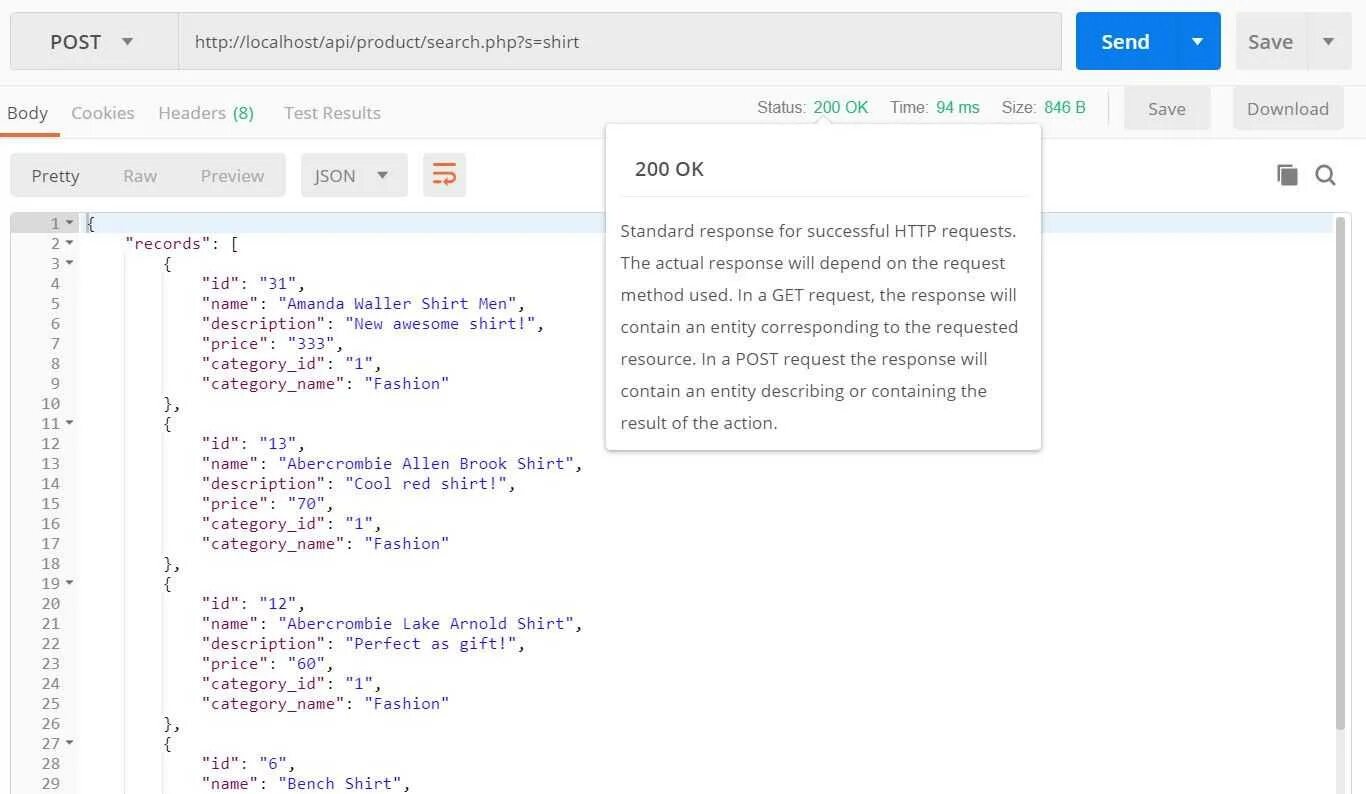Collapse the fold arrow on line 3

click(x=69, y=263)
